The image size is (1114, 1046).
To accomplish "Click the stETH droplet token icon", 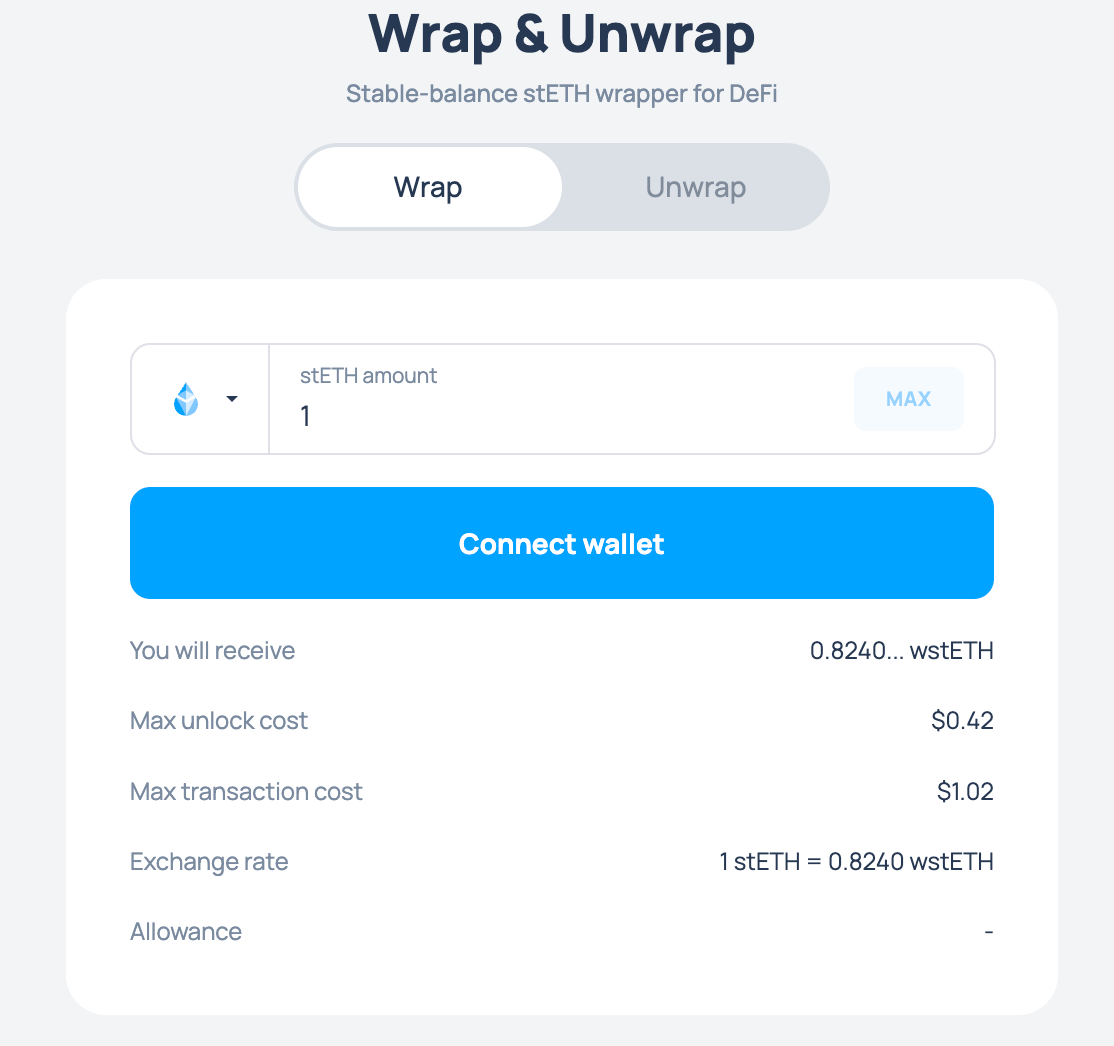I will click(186, 399).
